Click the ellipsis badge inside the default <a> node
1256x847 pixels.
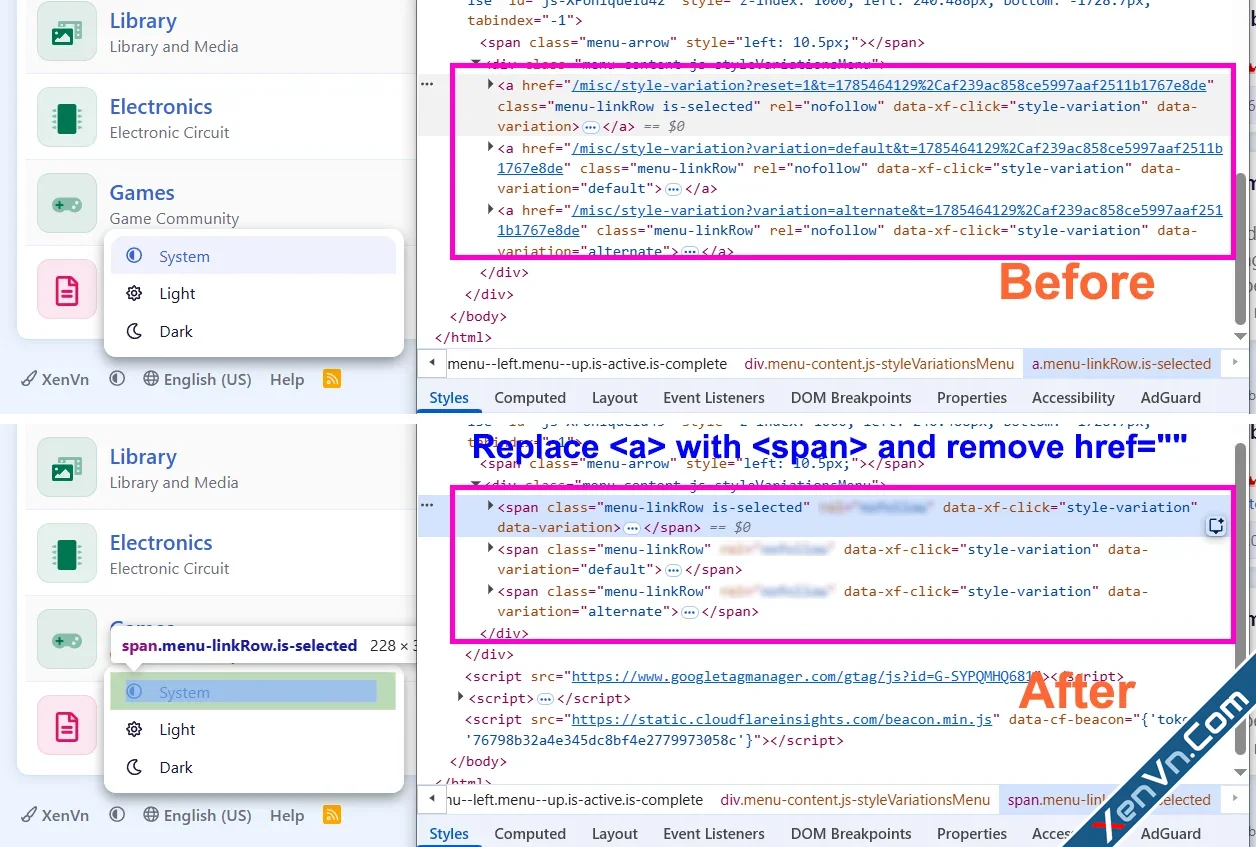[673, 189]
